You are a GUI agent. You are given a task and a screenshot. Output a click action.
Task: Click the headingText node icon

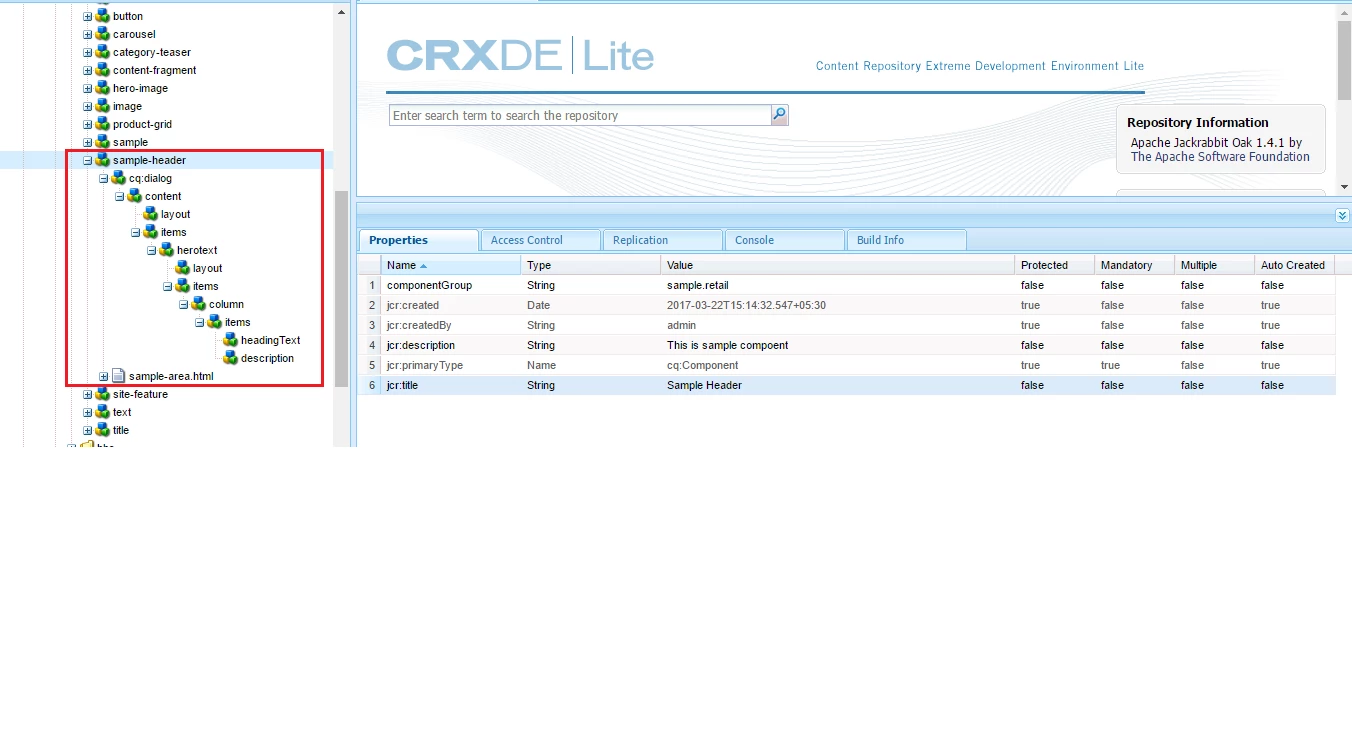click(x=230, y=340)
